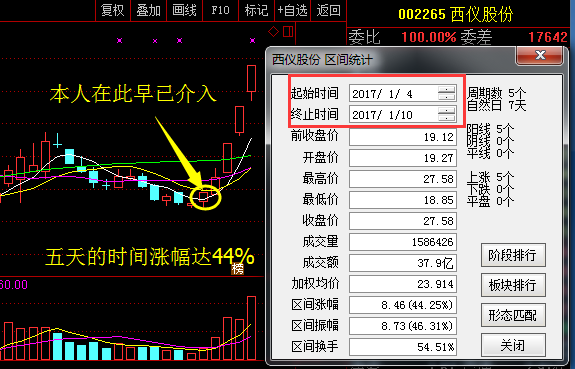Screen dimensions: 575x369
Task: Open the 复权 menu item
Action: tap(113, 10)
